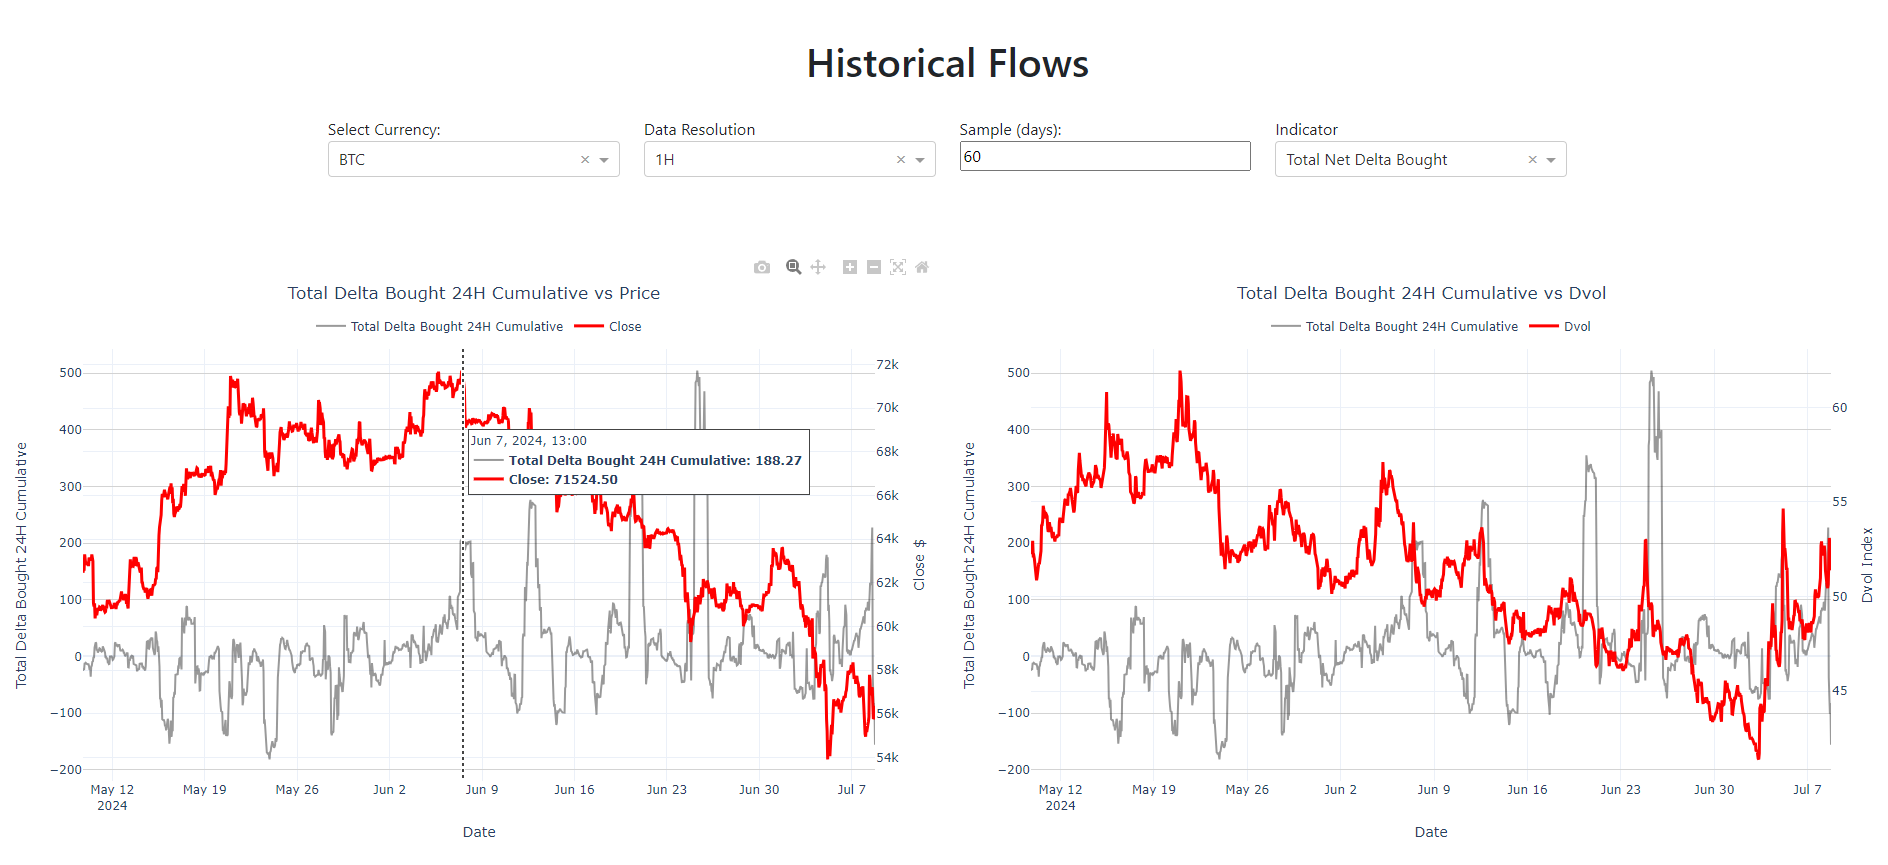The height and width of the screenshot is (865, 1888).
Task: Toggle the Close trace in the legend
Action: point(608,327)
